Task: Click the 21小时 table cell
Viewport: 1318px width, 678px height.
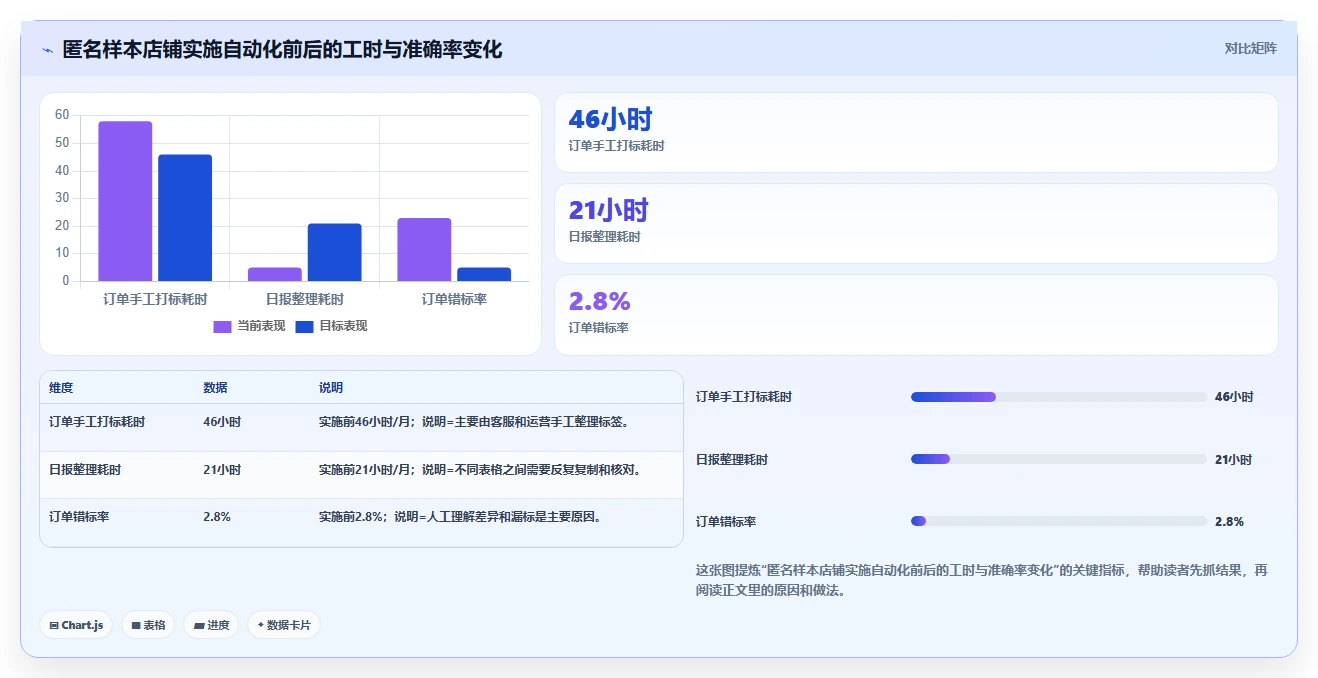Action: point(222,470)
